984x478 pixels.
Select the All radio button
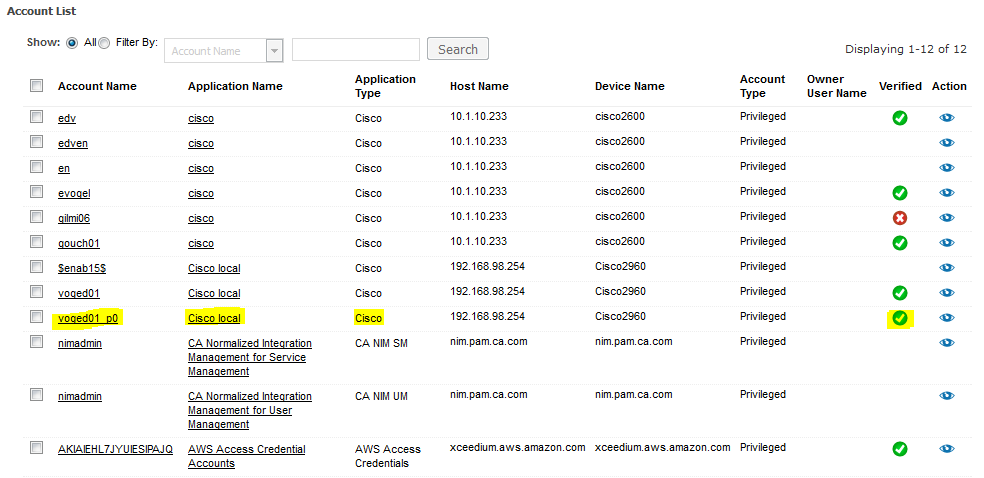[72, 44]
